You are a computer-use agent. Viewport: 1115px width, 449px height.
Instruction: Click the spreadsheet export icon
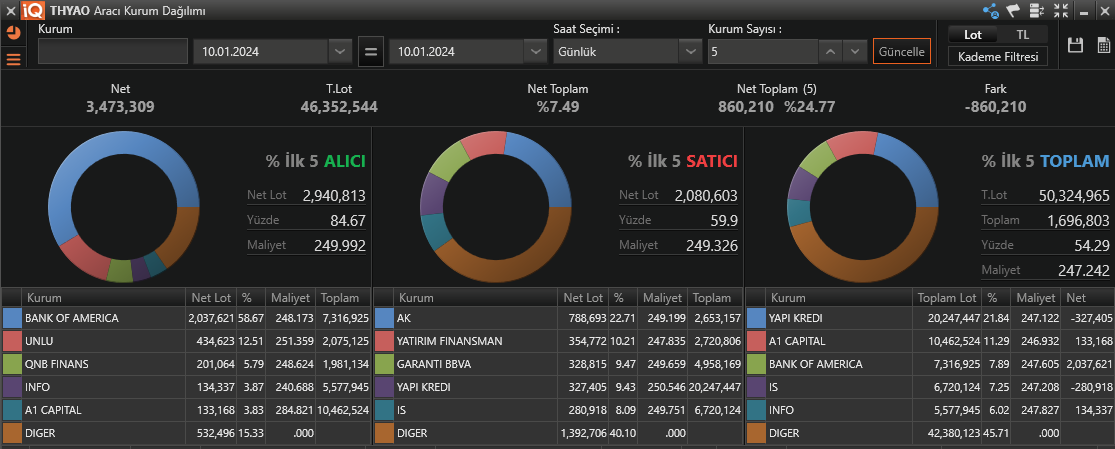pyautogui.click(x=1104, y=46)
